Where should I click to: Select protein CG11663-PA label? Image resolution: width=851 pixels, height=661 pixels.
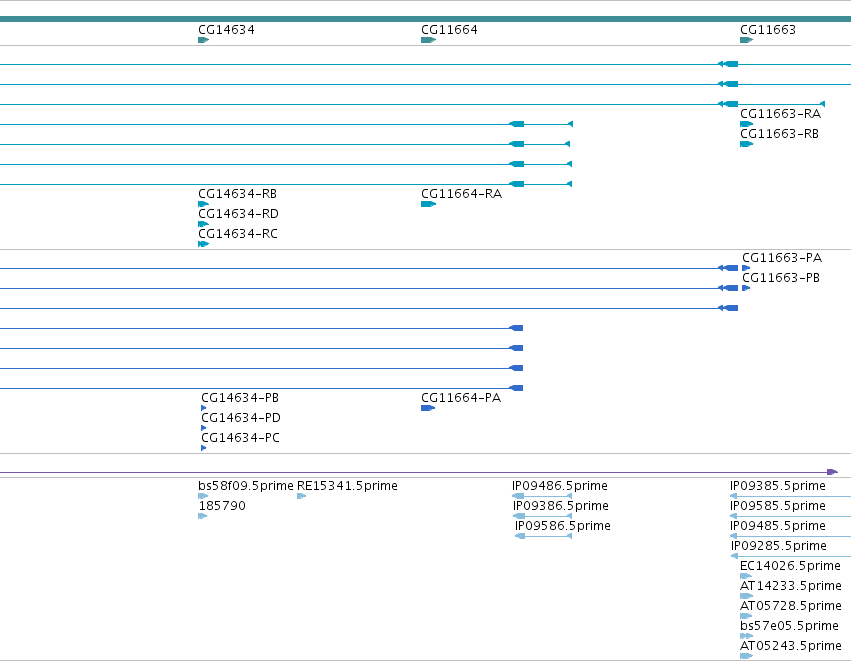pyautogui.click(x=782, y=258)
